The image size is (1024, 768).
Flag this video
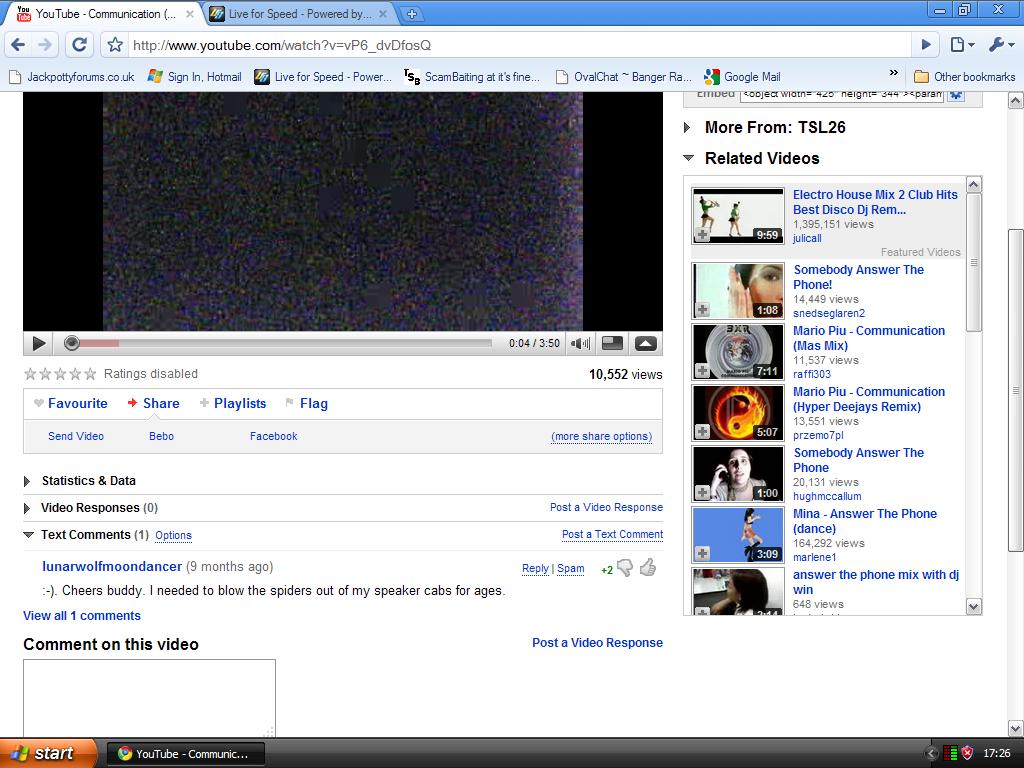(306, 404)
